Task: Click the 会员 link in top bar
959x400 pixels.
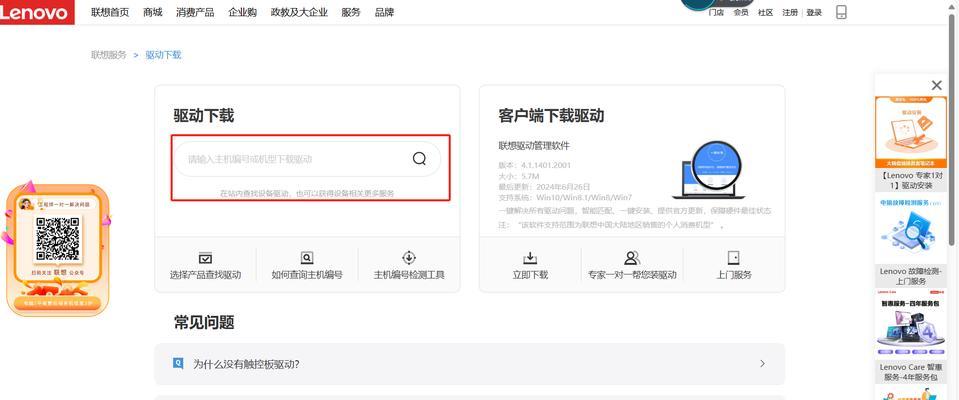Action: coord(741,12)
